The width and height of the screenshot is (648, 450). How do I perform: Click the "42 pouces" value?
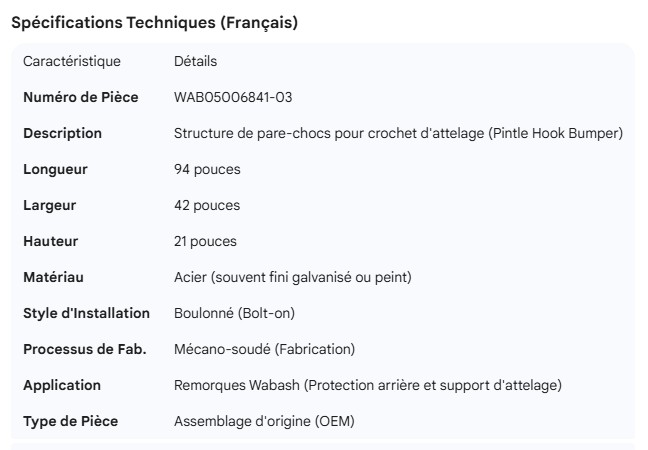click(x=207, y=206)
